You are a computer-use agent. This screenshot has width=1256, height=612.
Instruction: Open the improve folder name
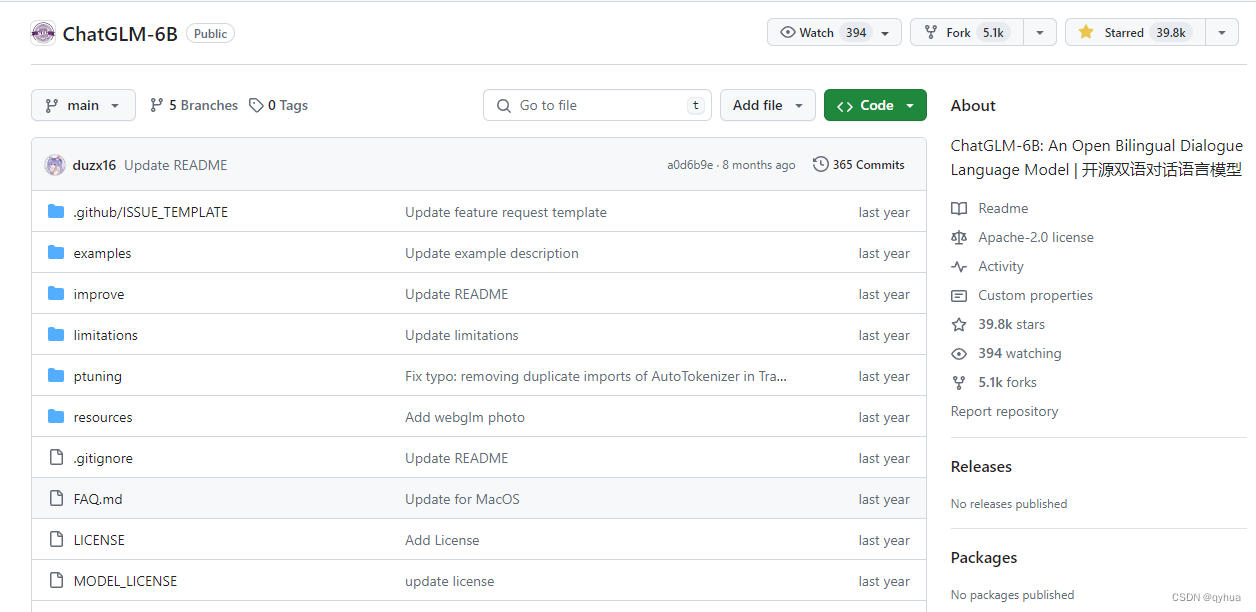[x=99, y=294]
